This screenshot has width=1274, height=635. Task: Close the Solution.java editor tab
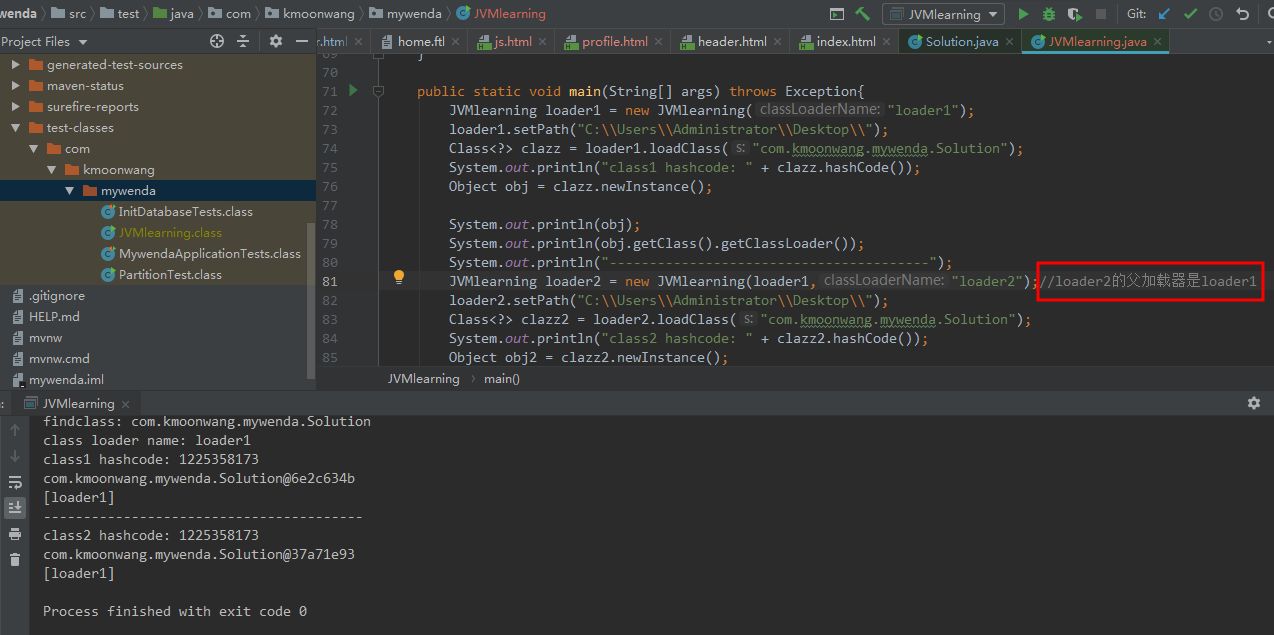(1009, 42)
